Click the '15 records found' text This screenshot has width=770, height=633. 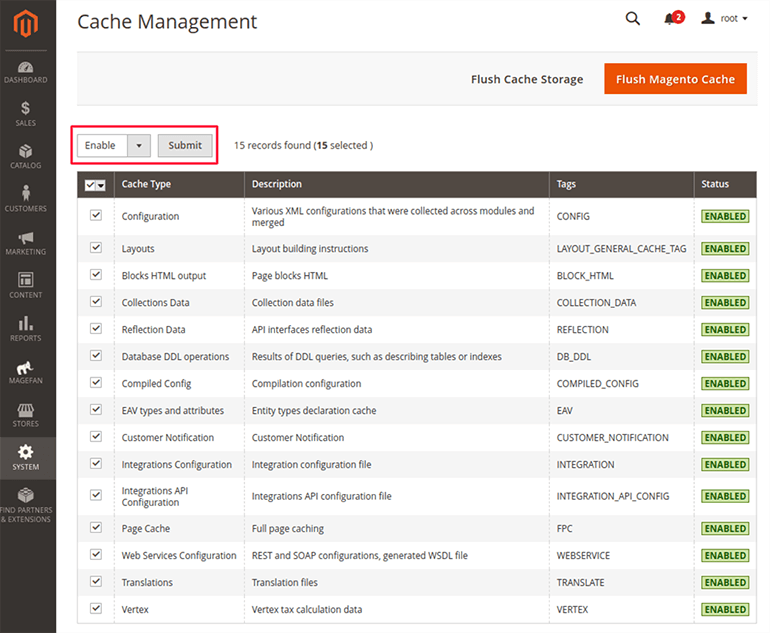point(272,145)
